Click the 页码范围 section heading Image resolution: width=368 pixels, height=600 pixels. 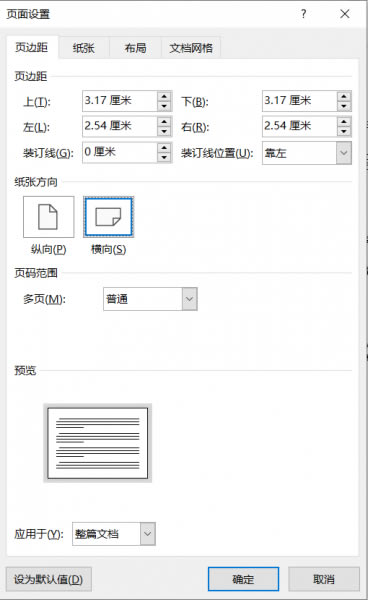pyautogui.click(x=36, y=273)
